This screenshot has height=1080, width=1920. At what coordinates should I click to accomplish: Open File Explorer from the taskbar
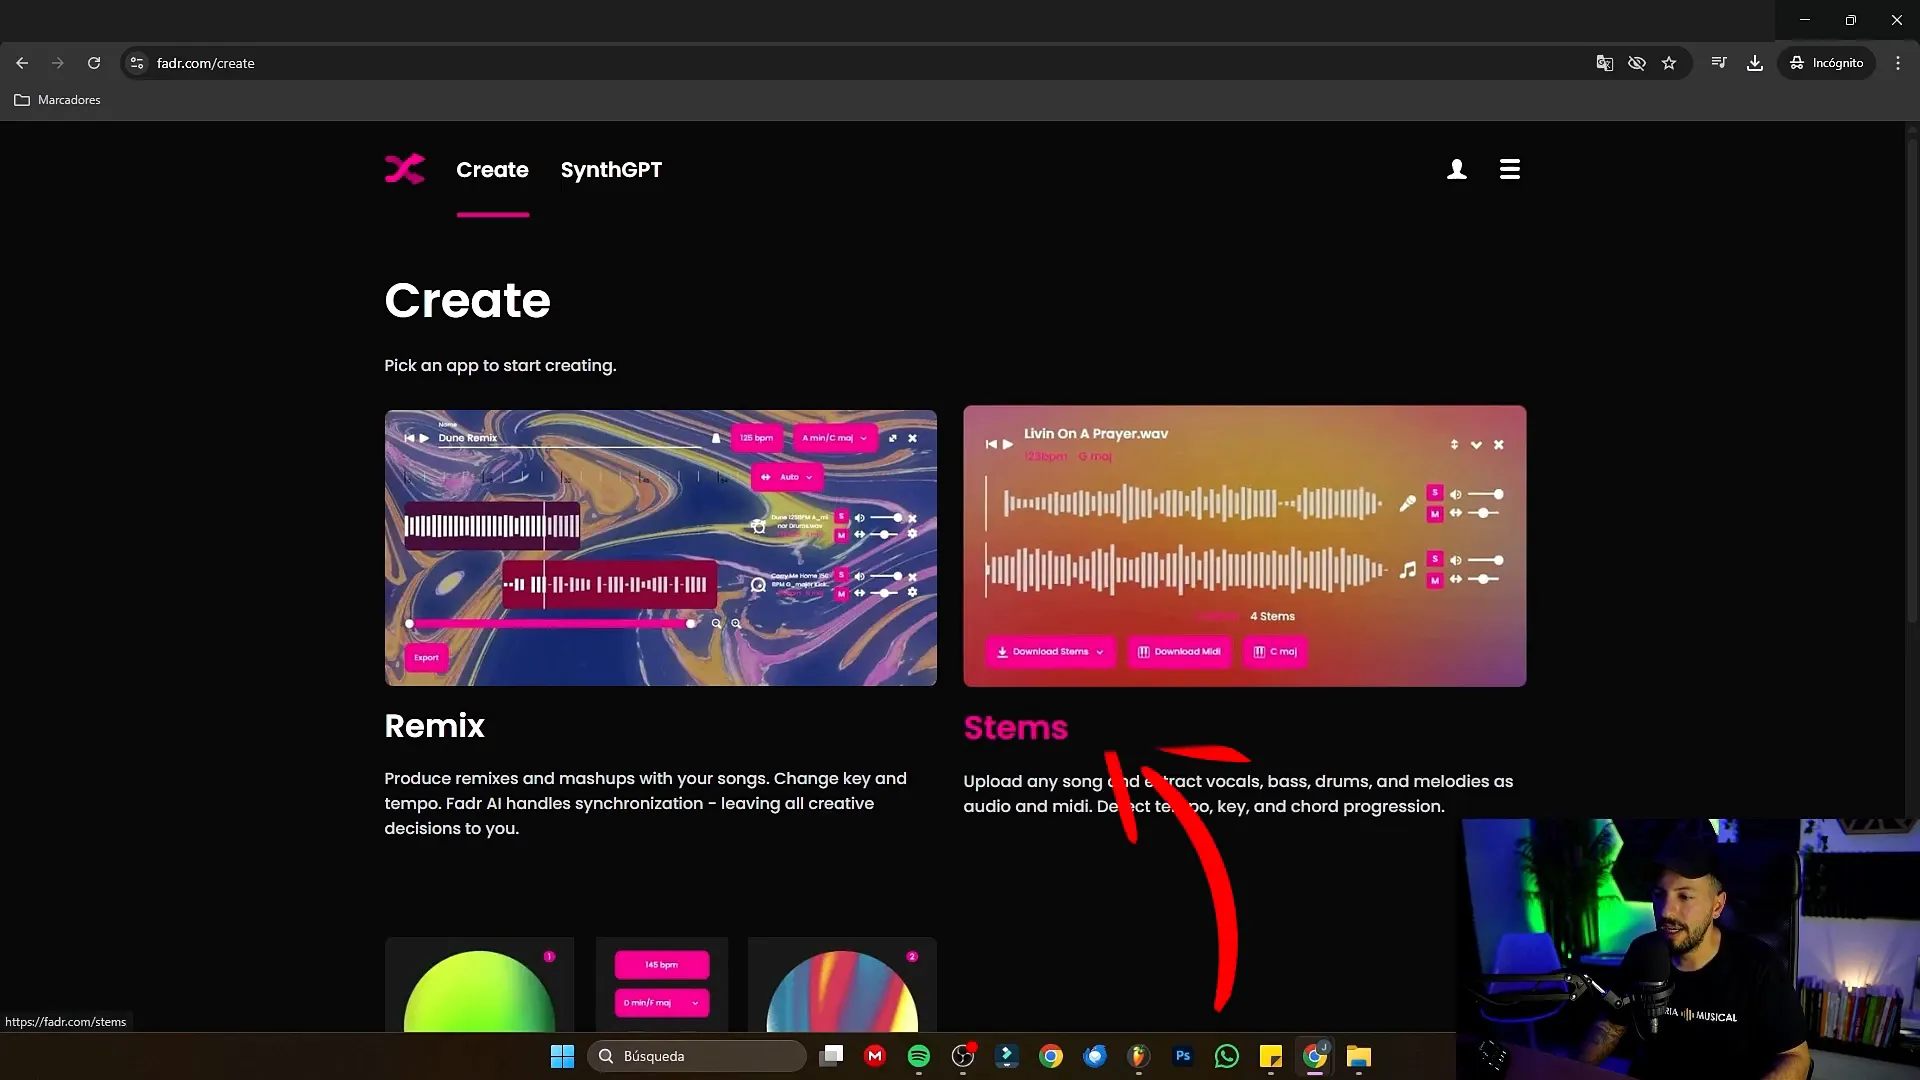coord(1359,1056)
